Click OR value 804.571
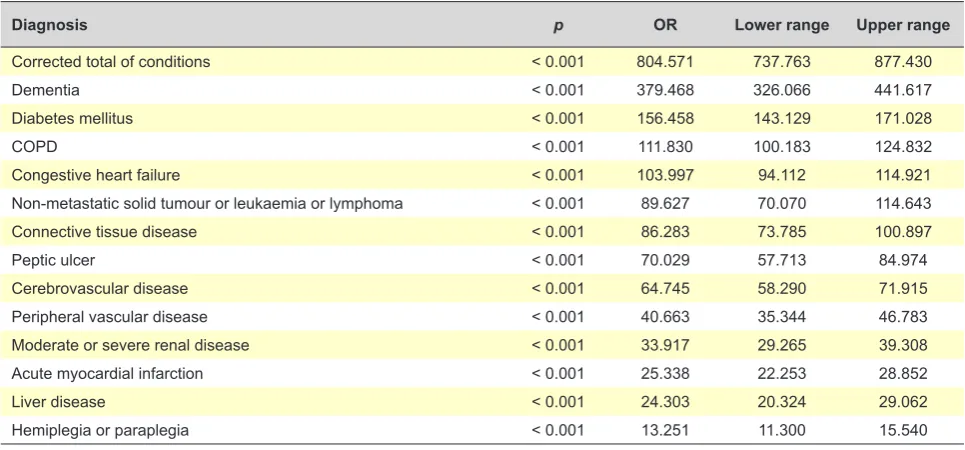 tap(665, 62)
